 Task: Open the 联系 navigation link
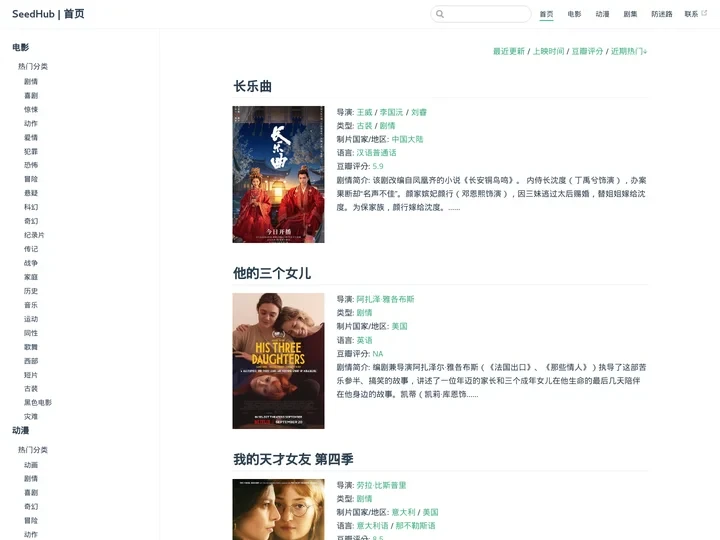(x=691, y=14)
